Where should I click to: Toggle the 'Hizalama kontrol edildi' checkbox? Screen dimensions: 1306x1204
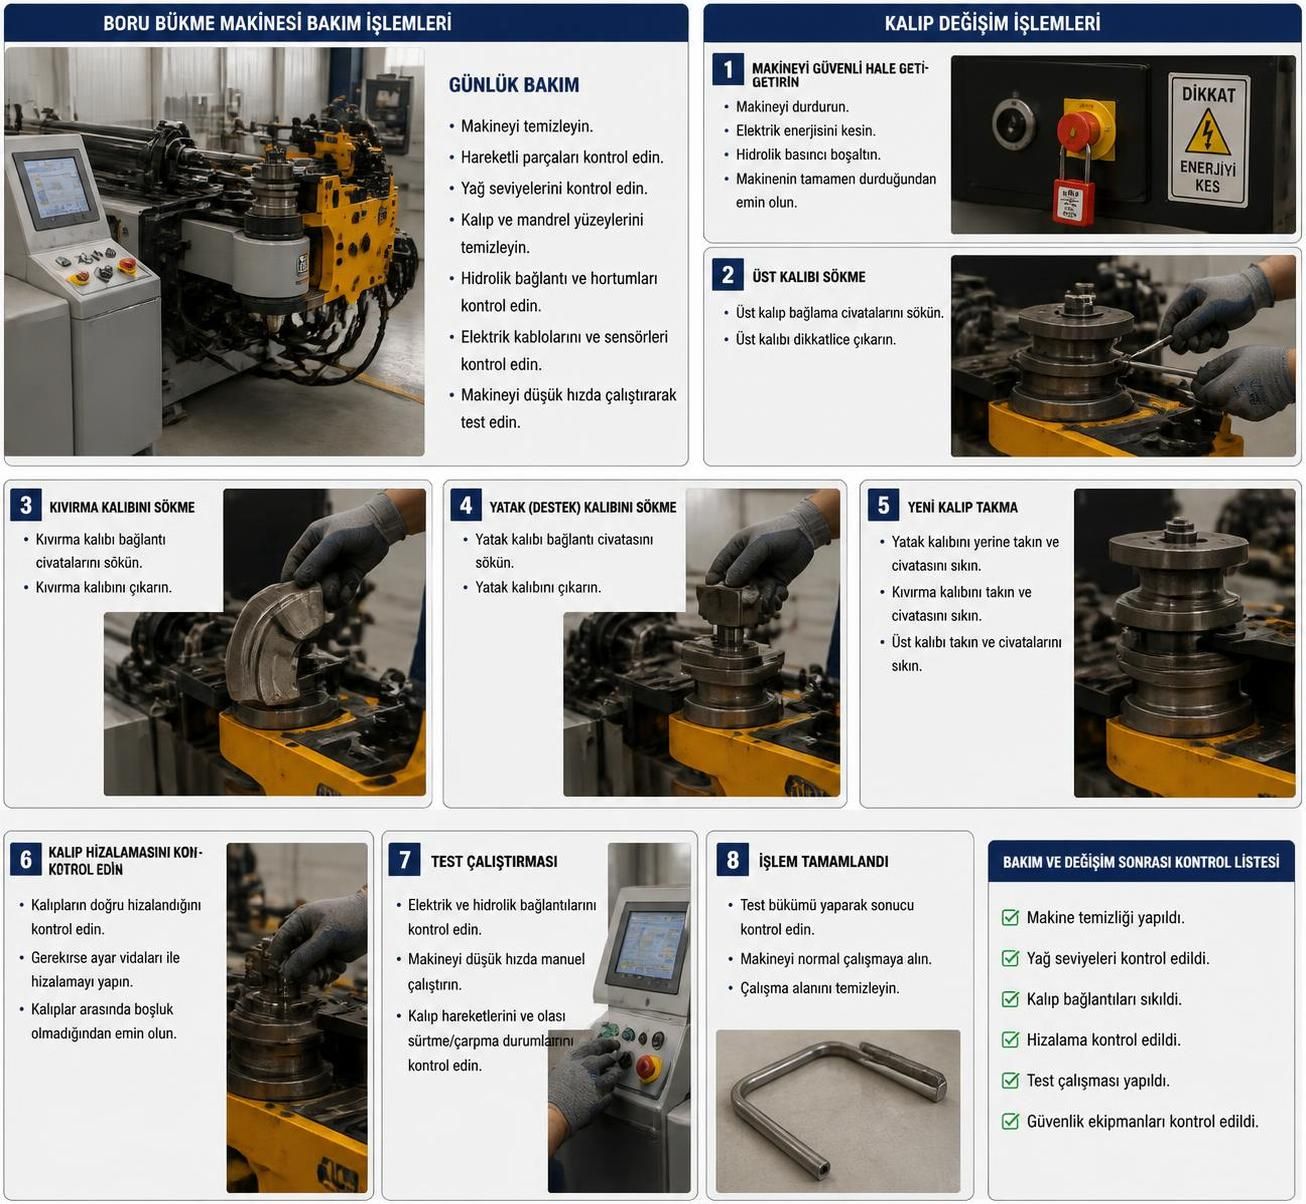1011,1040
